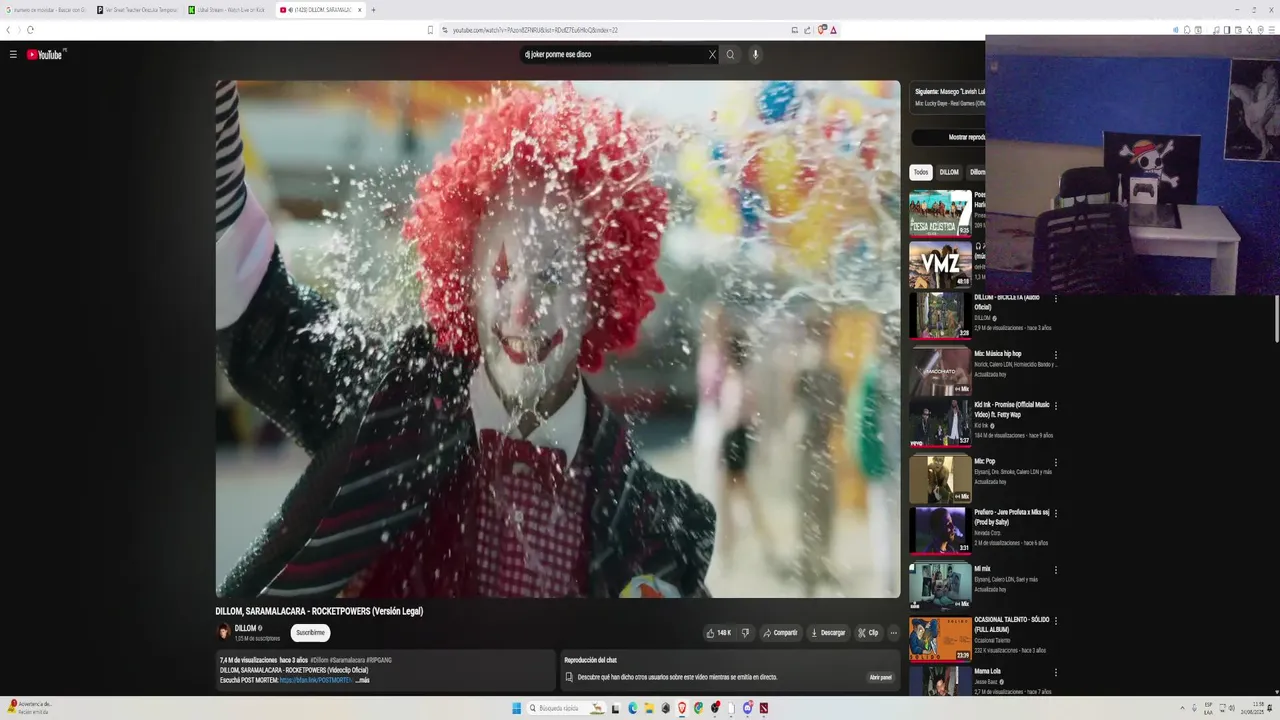
Task: Open options menu for Mi mix
Action: tap(1055, 570)
